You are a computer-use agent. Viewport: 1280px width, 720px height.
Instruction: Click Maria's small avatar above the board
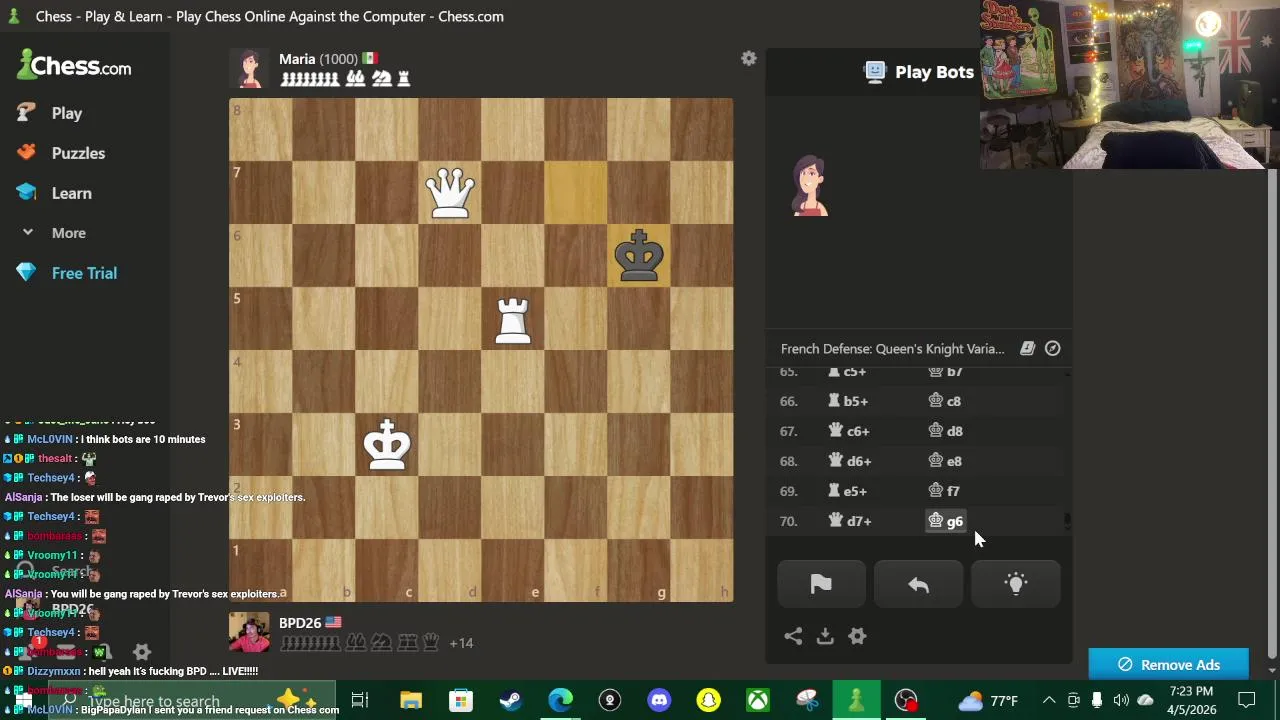[249, 69]
